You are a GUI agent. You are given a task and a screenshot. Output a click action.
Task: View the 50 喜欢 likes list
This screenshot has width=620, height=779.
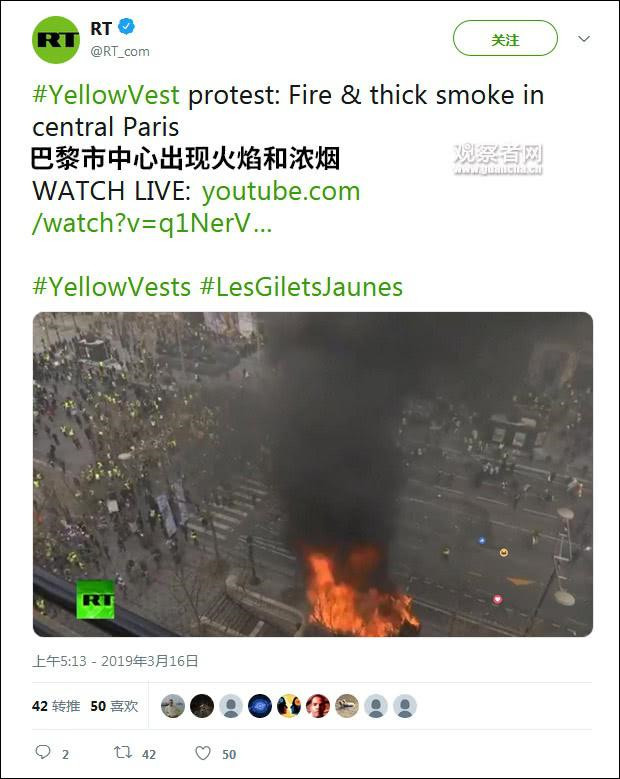tap(114, 706)
